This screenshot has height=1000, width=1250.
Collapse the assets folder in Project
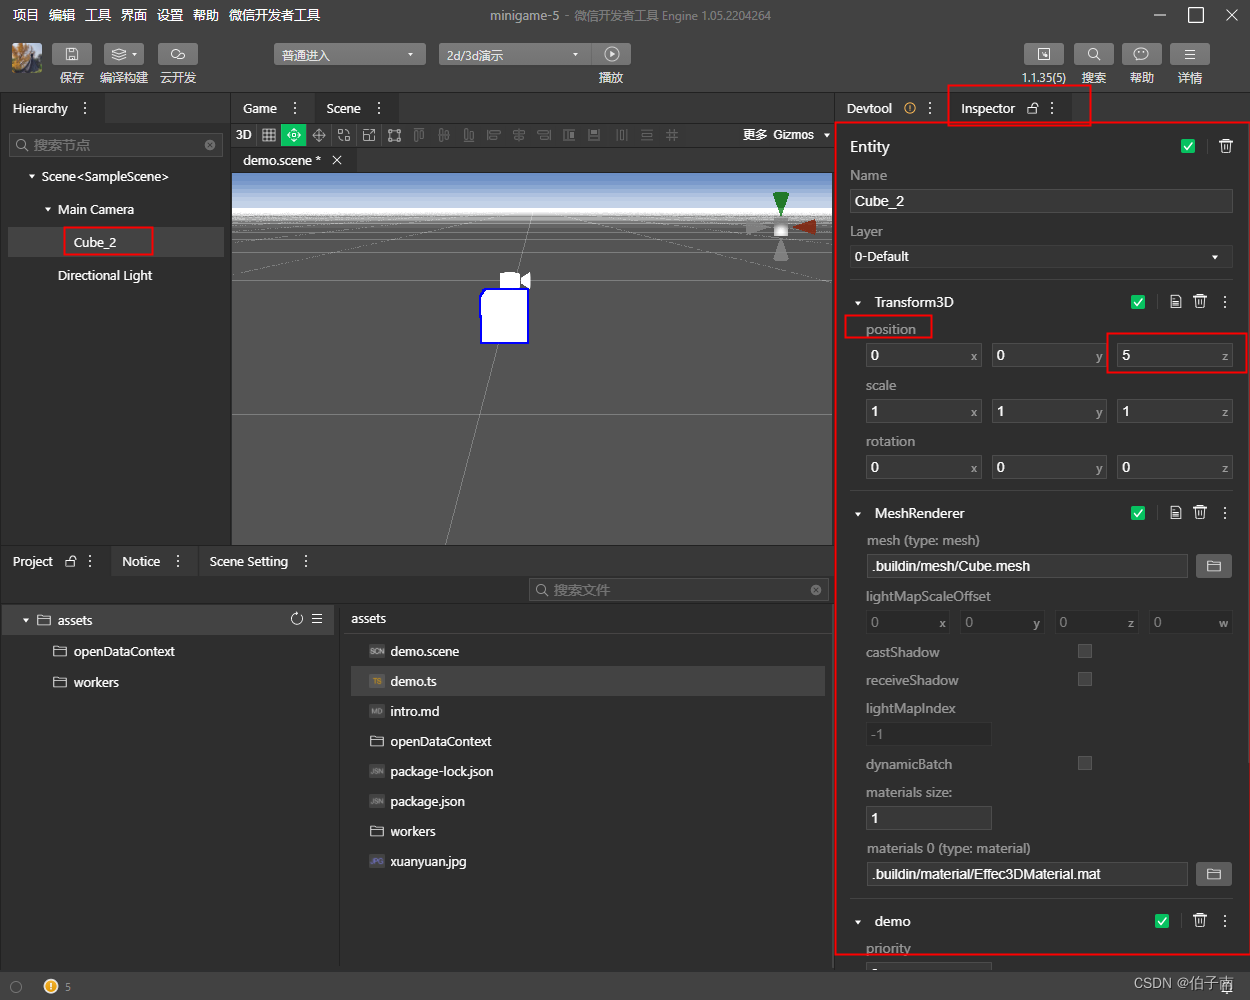click(x=26, y=621)
